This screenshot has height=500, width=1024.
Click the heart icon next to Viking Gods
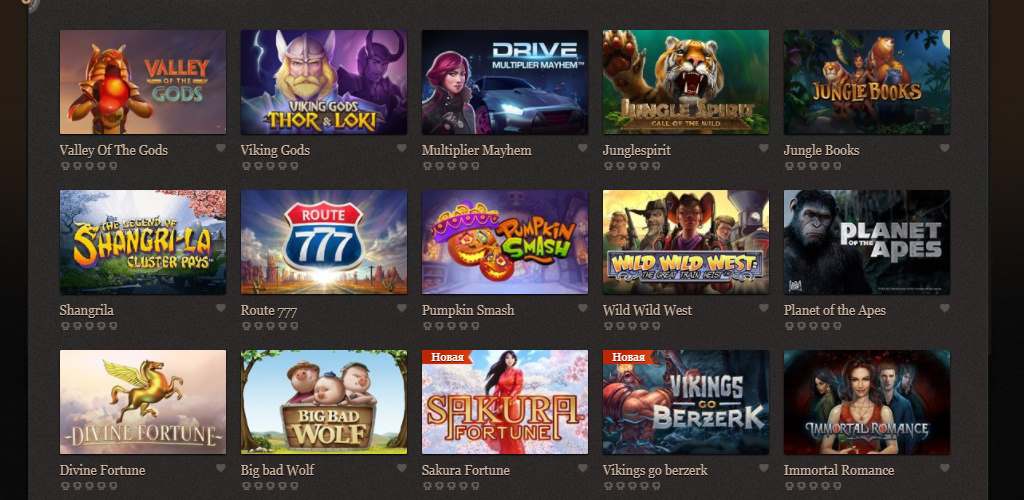click(402, 148)
